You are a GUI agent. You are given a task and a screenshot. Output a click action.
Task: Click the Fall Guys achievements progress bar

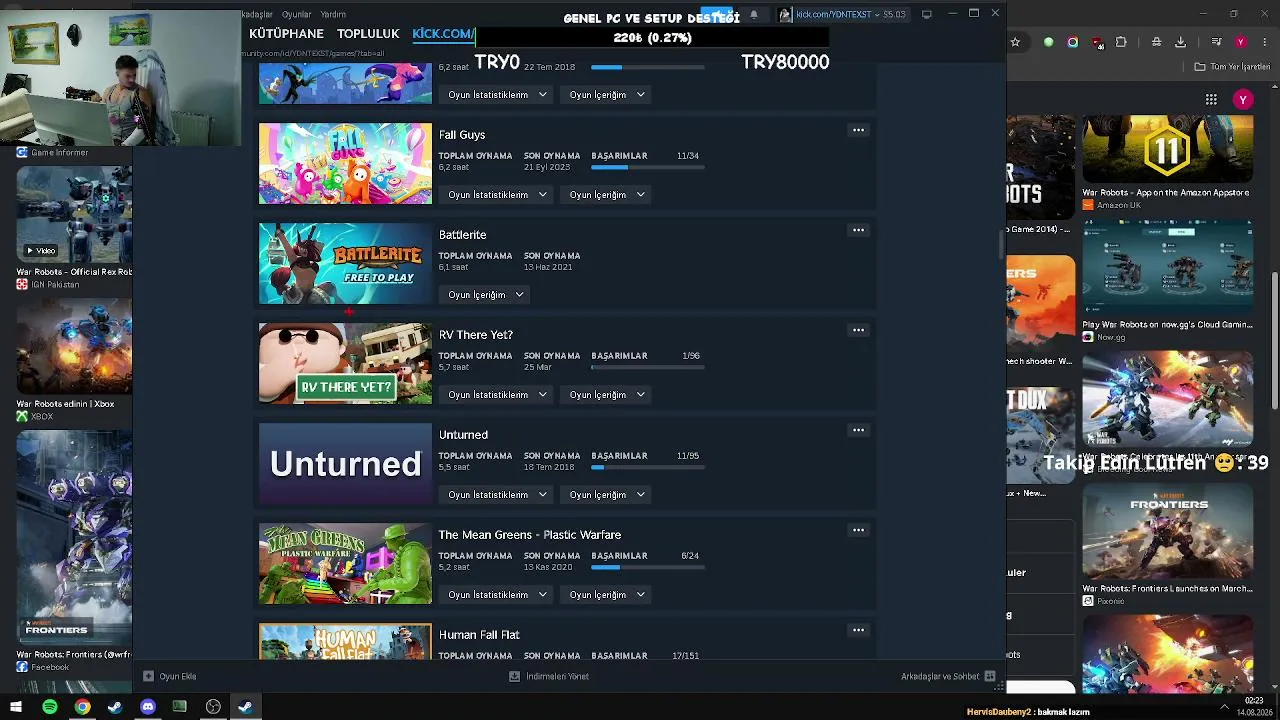[x=648, y=167]
